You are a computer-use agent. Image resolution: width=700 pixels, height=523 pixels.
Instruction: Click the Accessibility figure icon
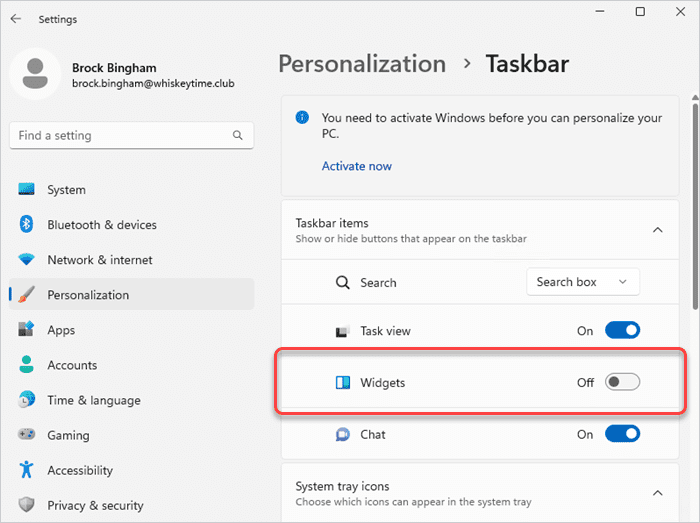coord(26,469)
